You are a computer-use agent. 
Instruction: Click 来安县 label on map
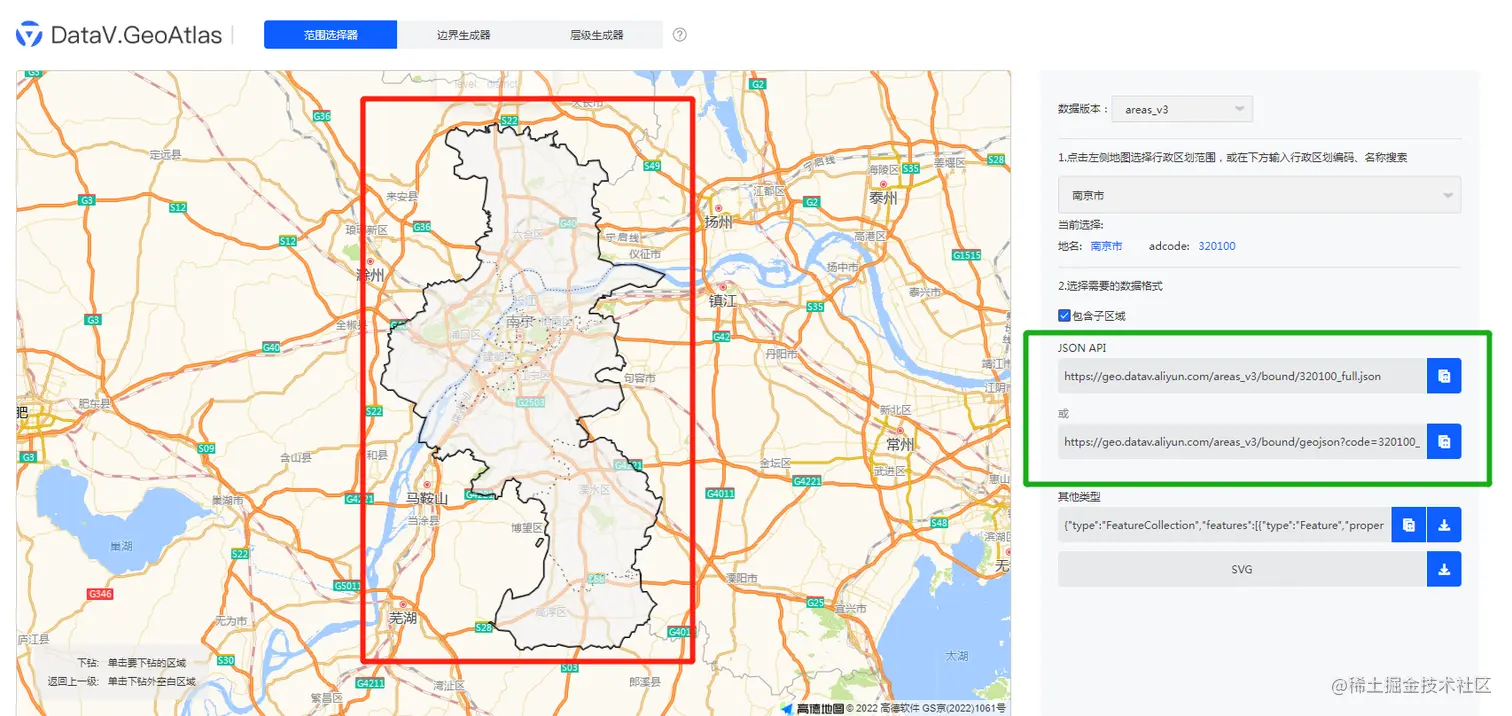click(x=402, y=197)
